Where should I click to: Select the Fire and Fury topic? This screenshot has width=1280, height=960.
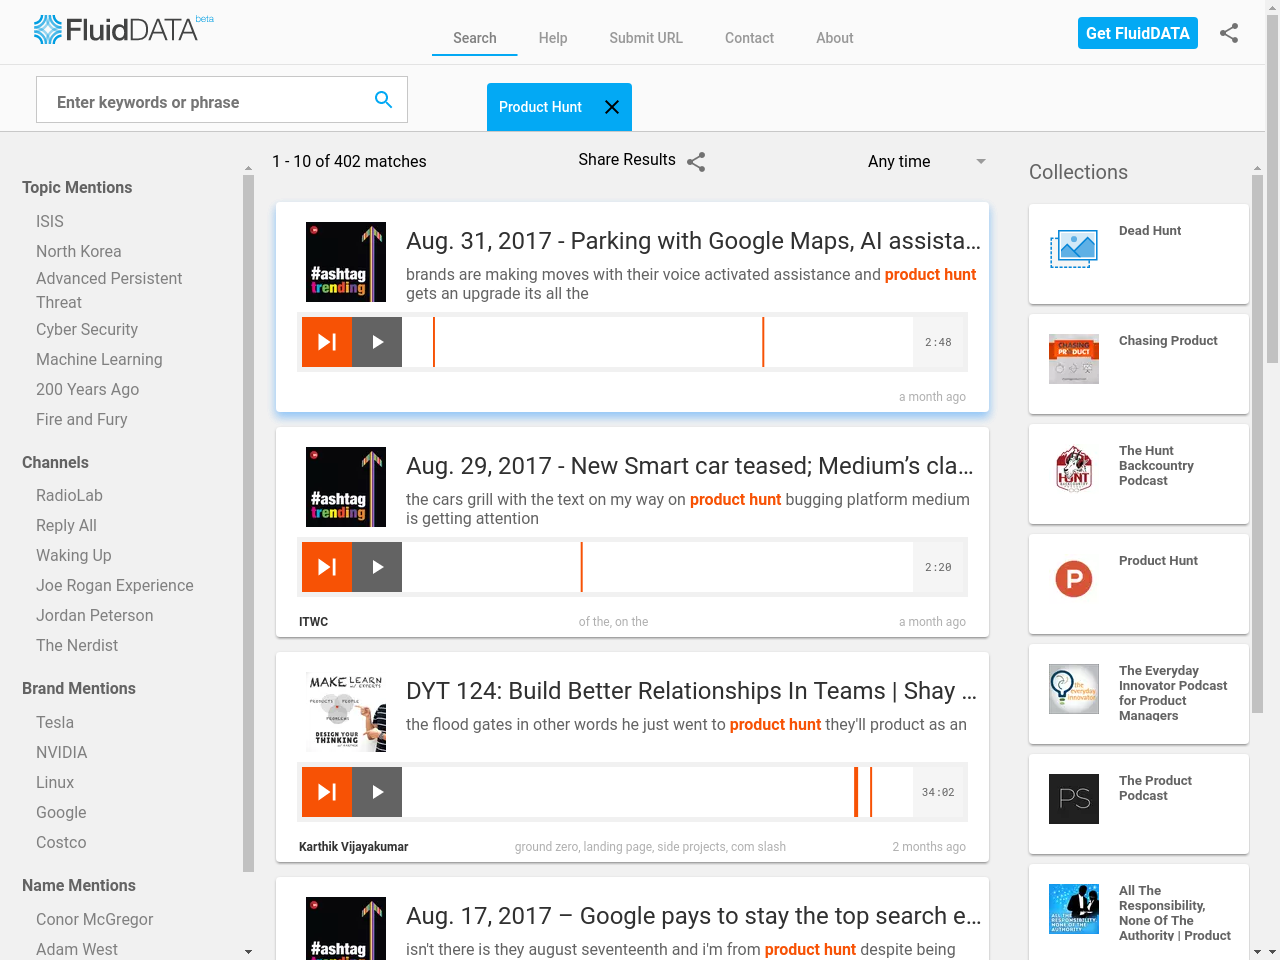click(82, 420)
